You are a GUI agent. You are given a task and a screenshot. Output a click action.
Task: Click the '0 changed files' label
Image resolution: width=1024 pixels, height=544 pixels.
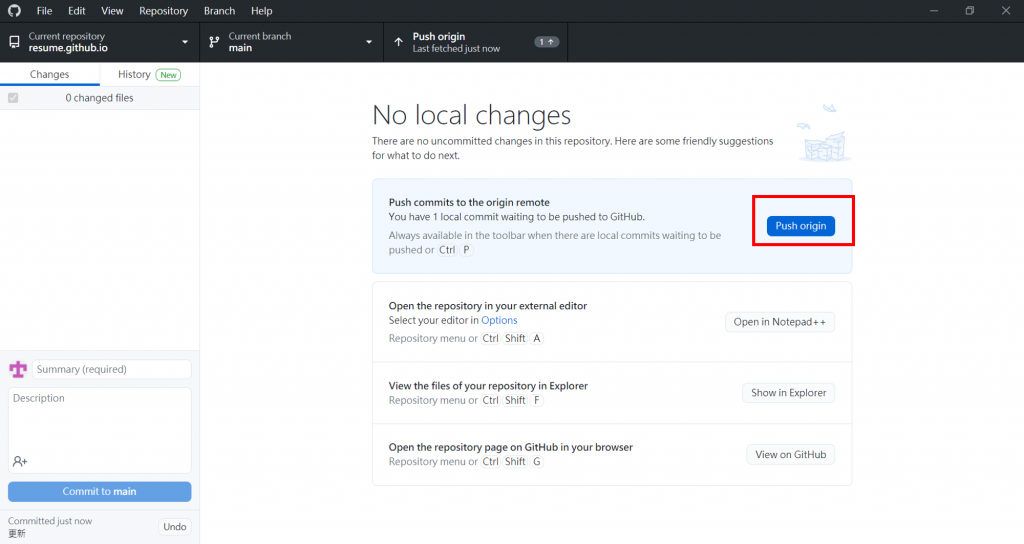pyautogui.click(x=99, y=98)
